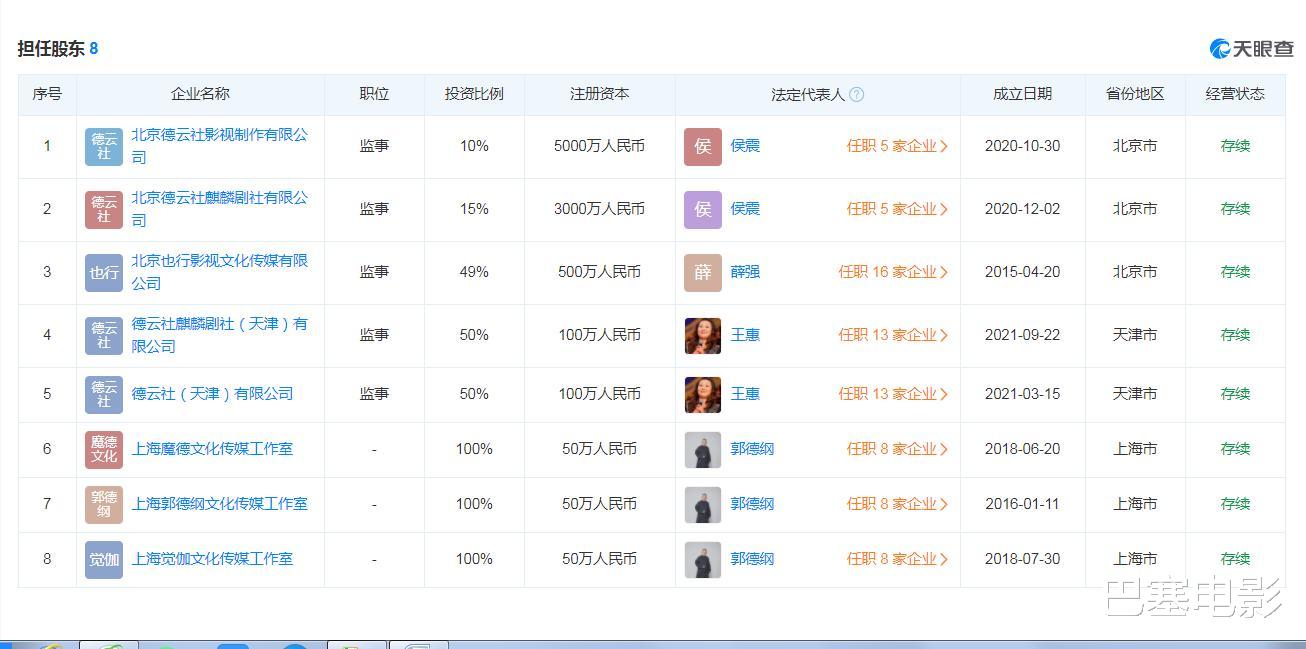Expand 任职 5 家企业 in row 1
1306x649 pixels.
pos(897,146)
